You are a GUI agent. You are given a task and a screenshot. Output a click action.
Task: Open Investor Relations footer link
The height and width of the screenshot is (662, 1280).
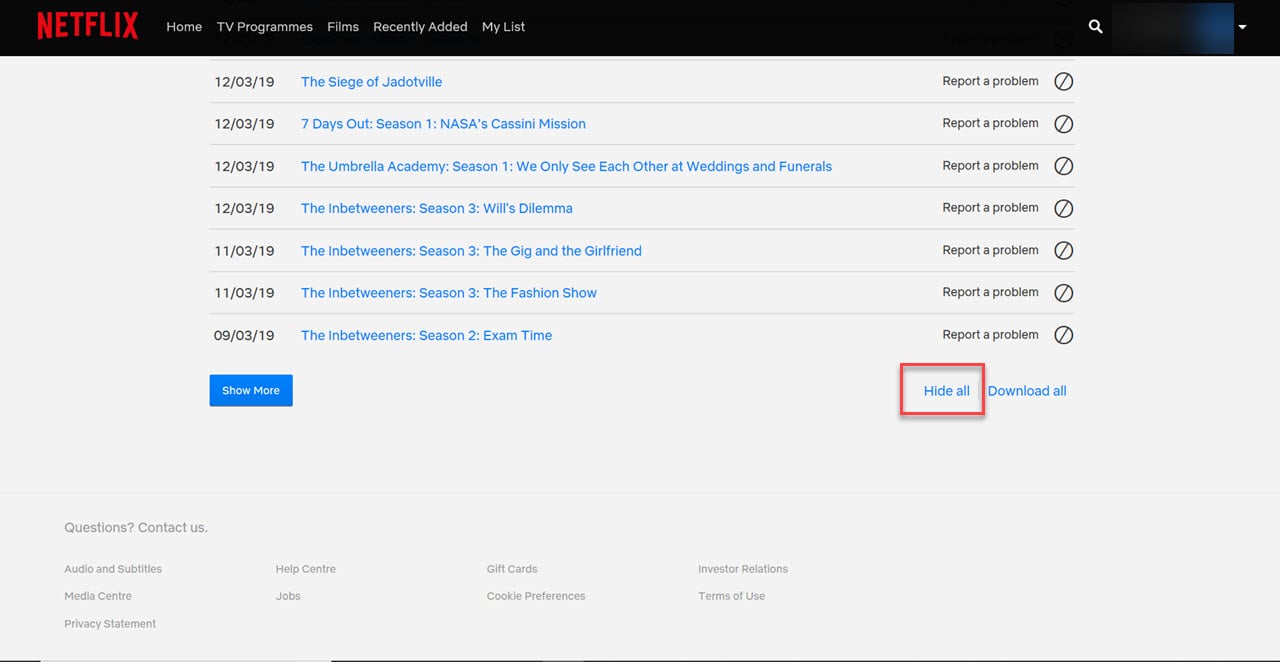pyautogui.click(x=743, y=569)
